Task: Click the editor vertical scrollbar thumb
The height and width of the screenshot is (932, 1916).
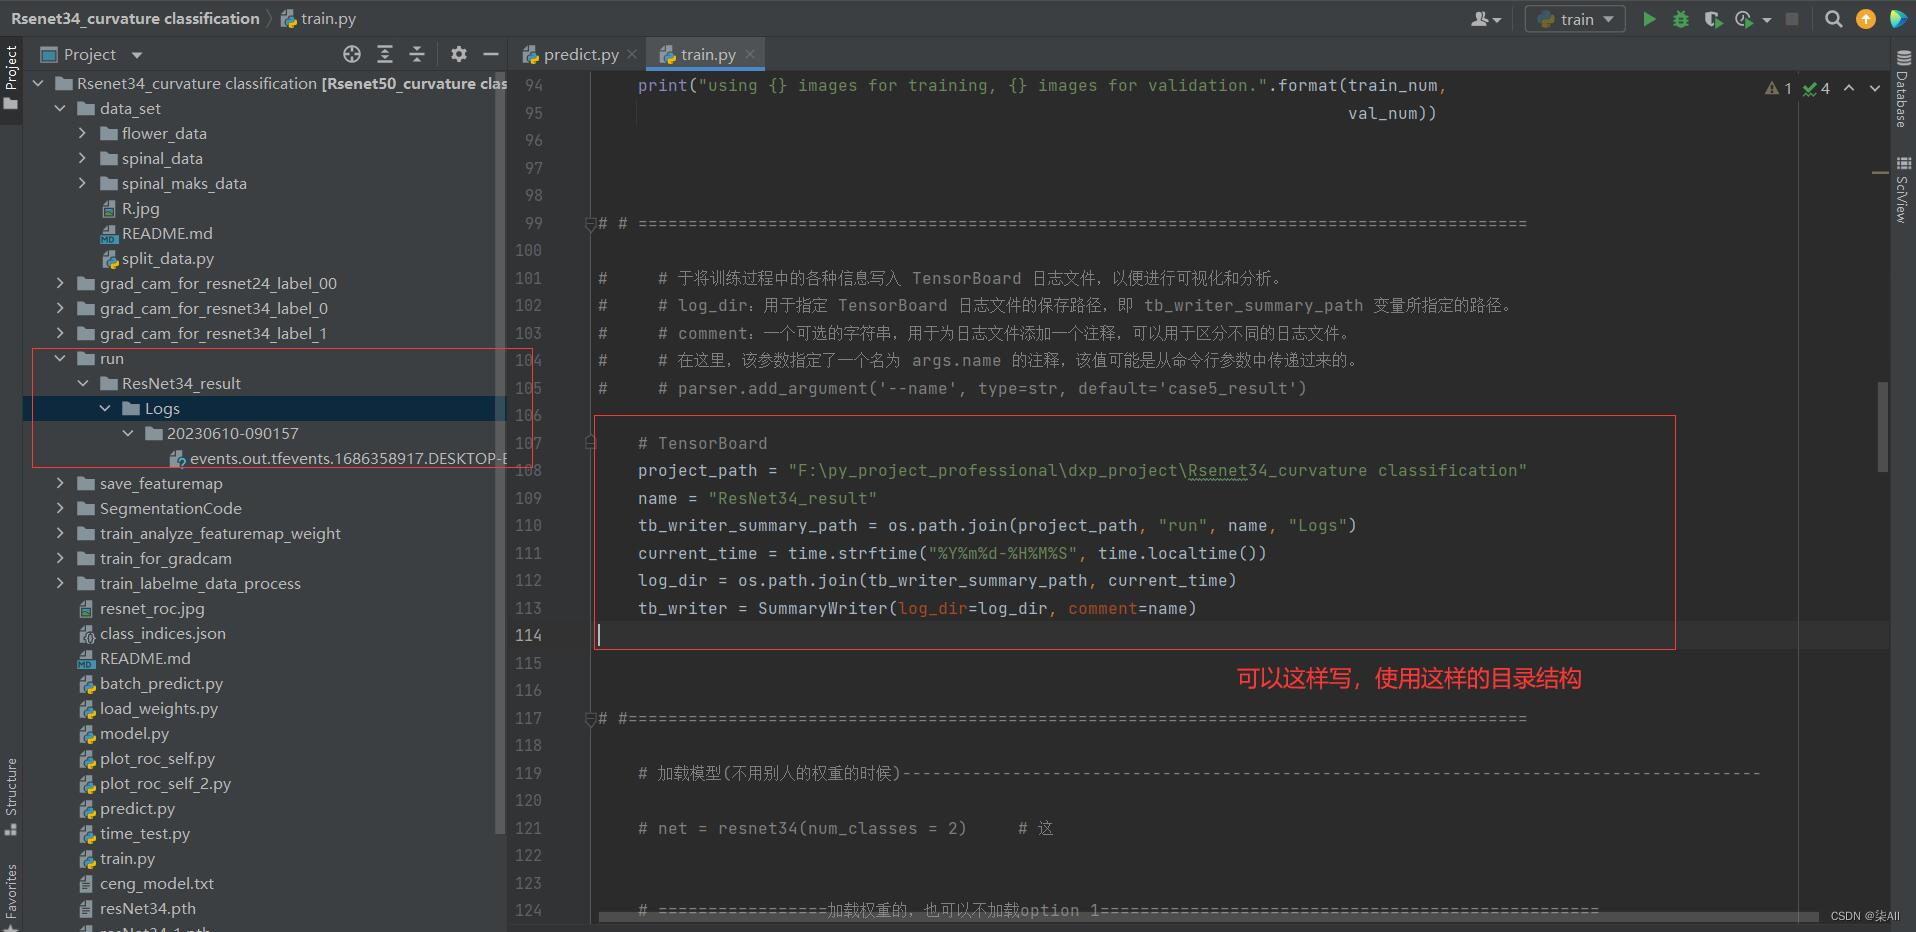Action: coord(1883,426)
